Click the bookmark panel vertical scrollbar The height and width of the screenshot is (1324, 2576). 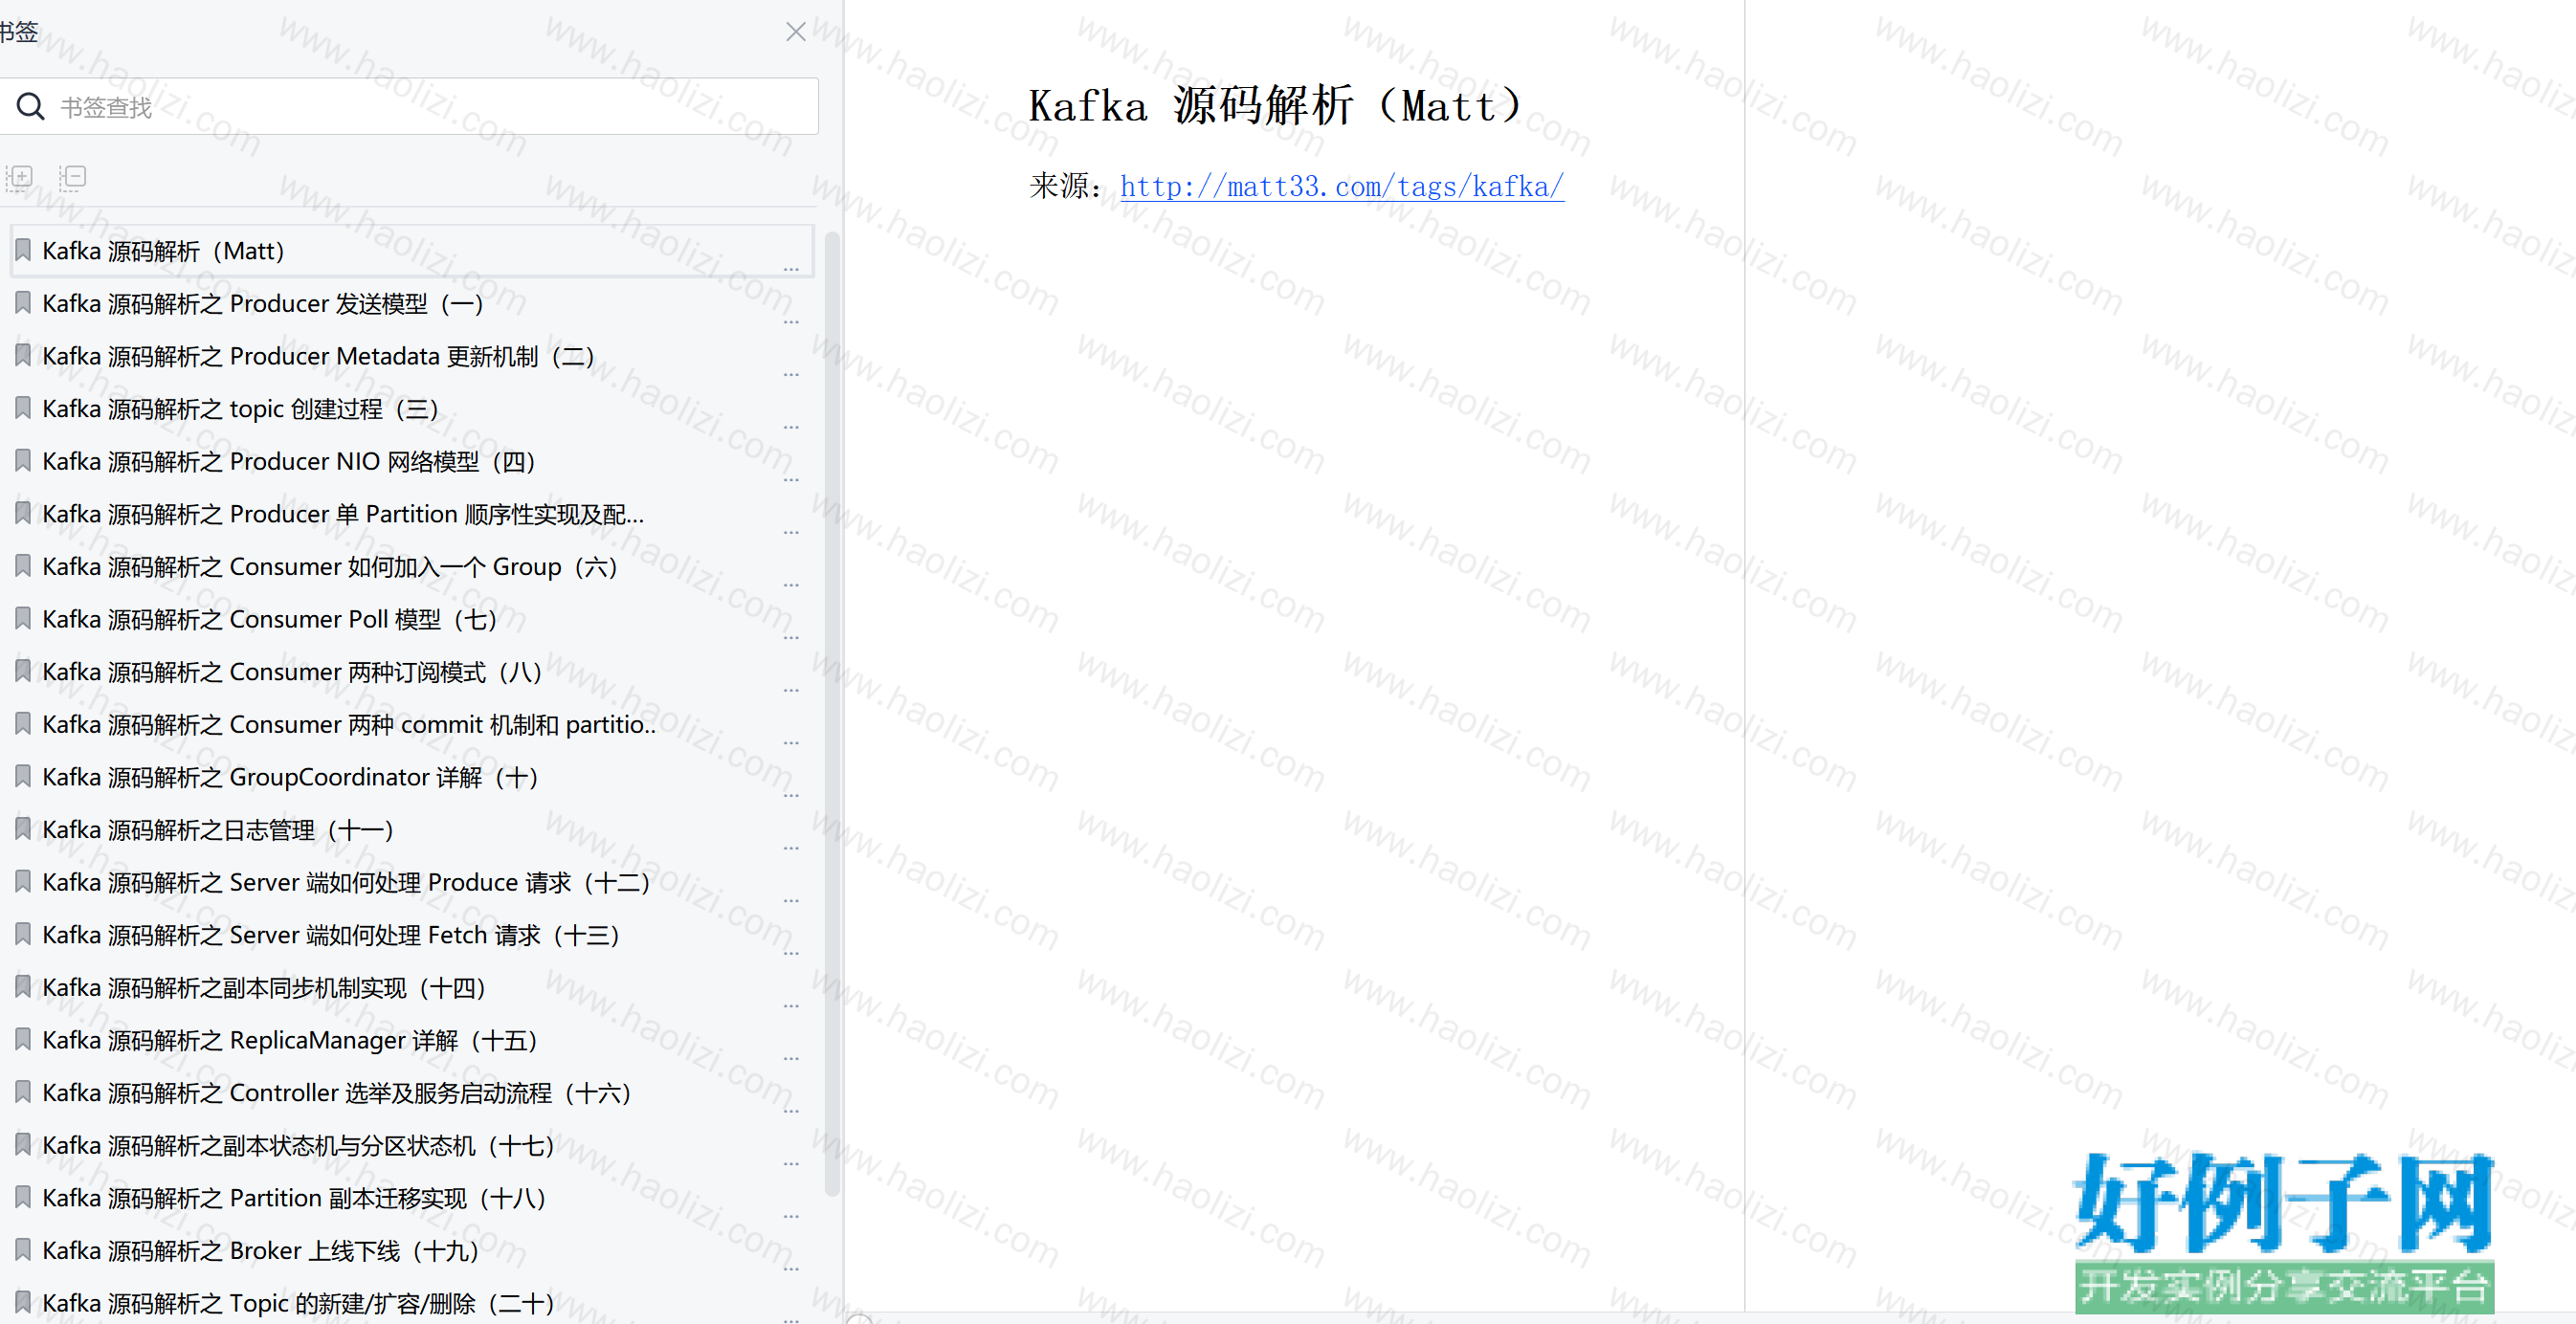831,713
